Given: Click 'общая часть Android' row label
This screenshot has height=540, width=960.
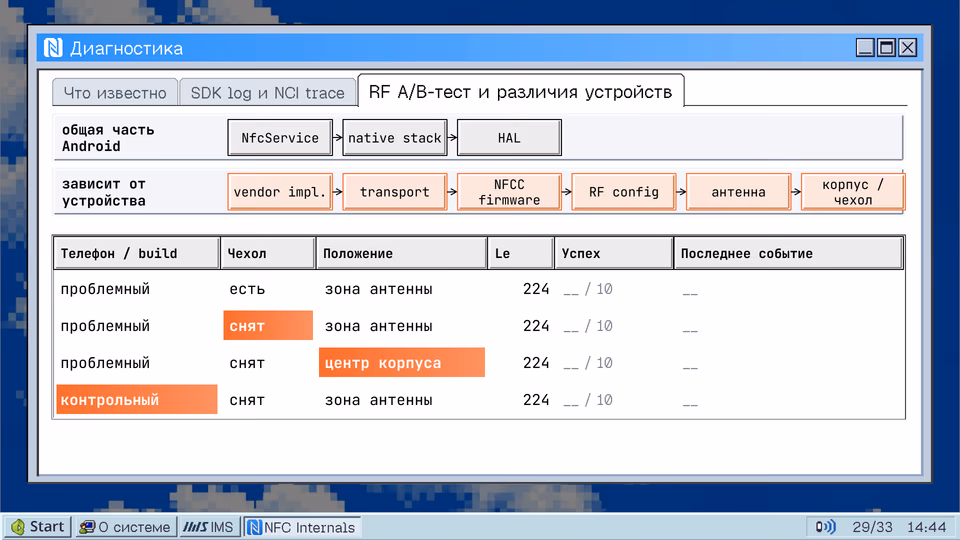Looking at the screenshot, I should pyautogui.click(x=108, y=138).
